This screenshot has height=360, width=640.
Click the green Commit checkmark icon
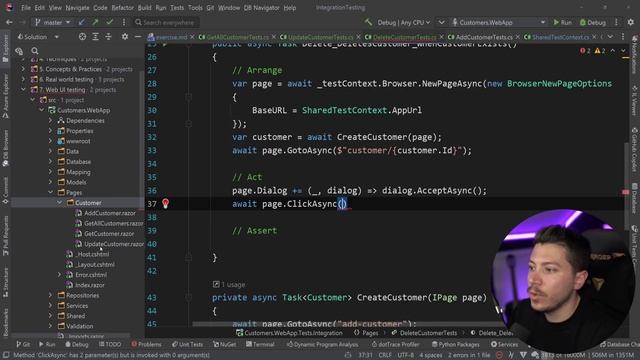tap(109, 22)
